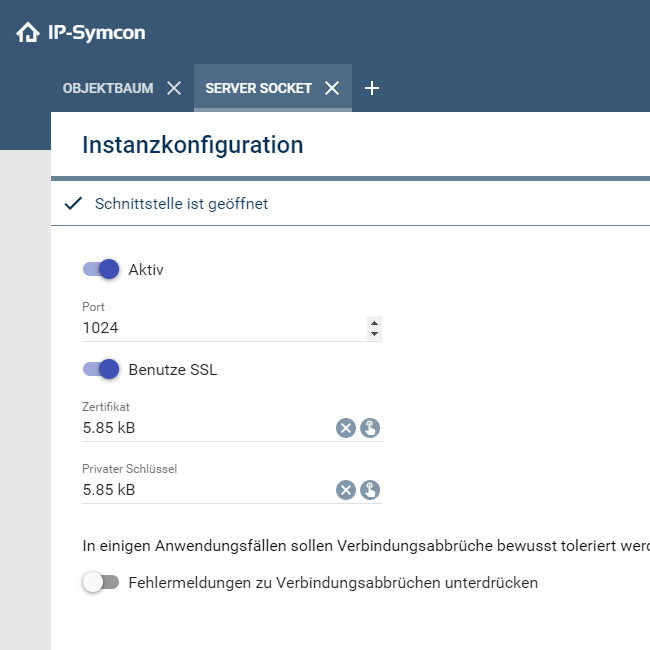Image resolution: width=650 pixels, height=650 pixels.
Task: Disable the Aktiv switch
Action: click(101, 270)
